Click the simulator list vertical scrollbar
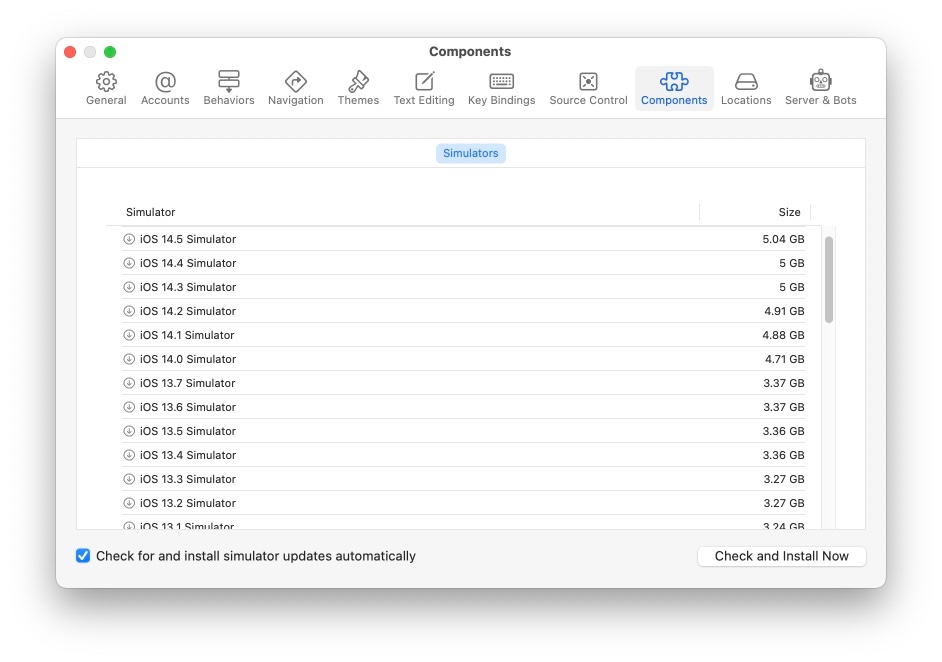 coord(829,280)
